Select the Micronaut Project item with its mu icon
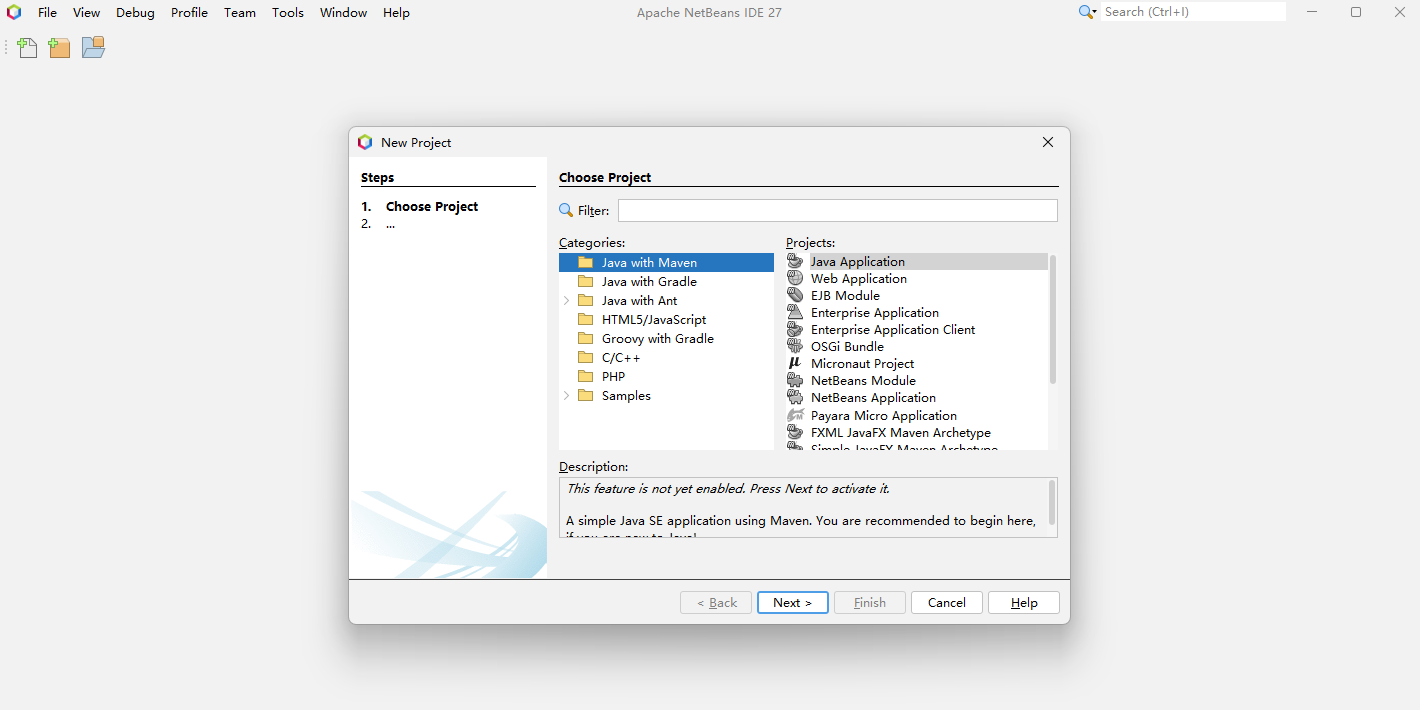Image resolution: width=1420 pixels, height=710 pixels. 862,363
